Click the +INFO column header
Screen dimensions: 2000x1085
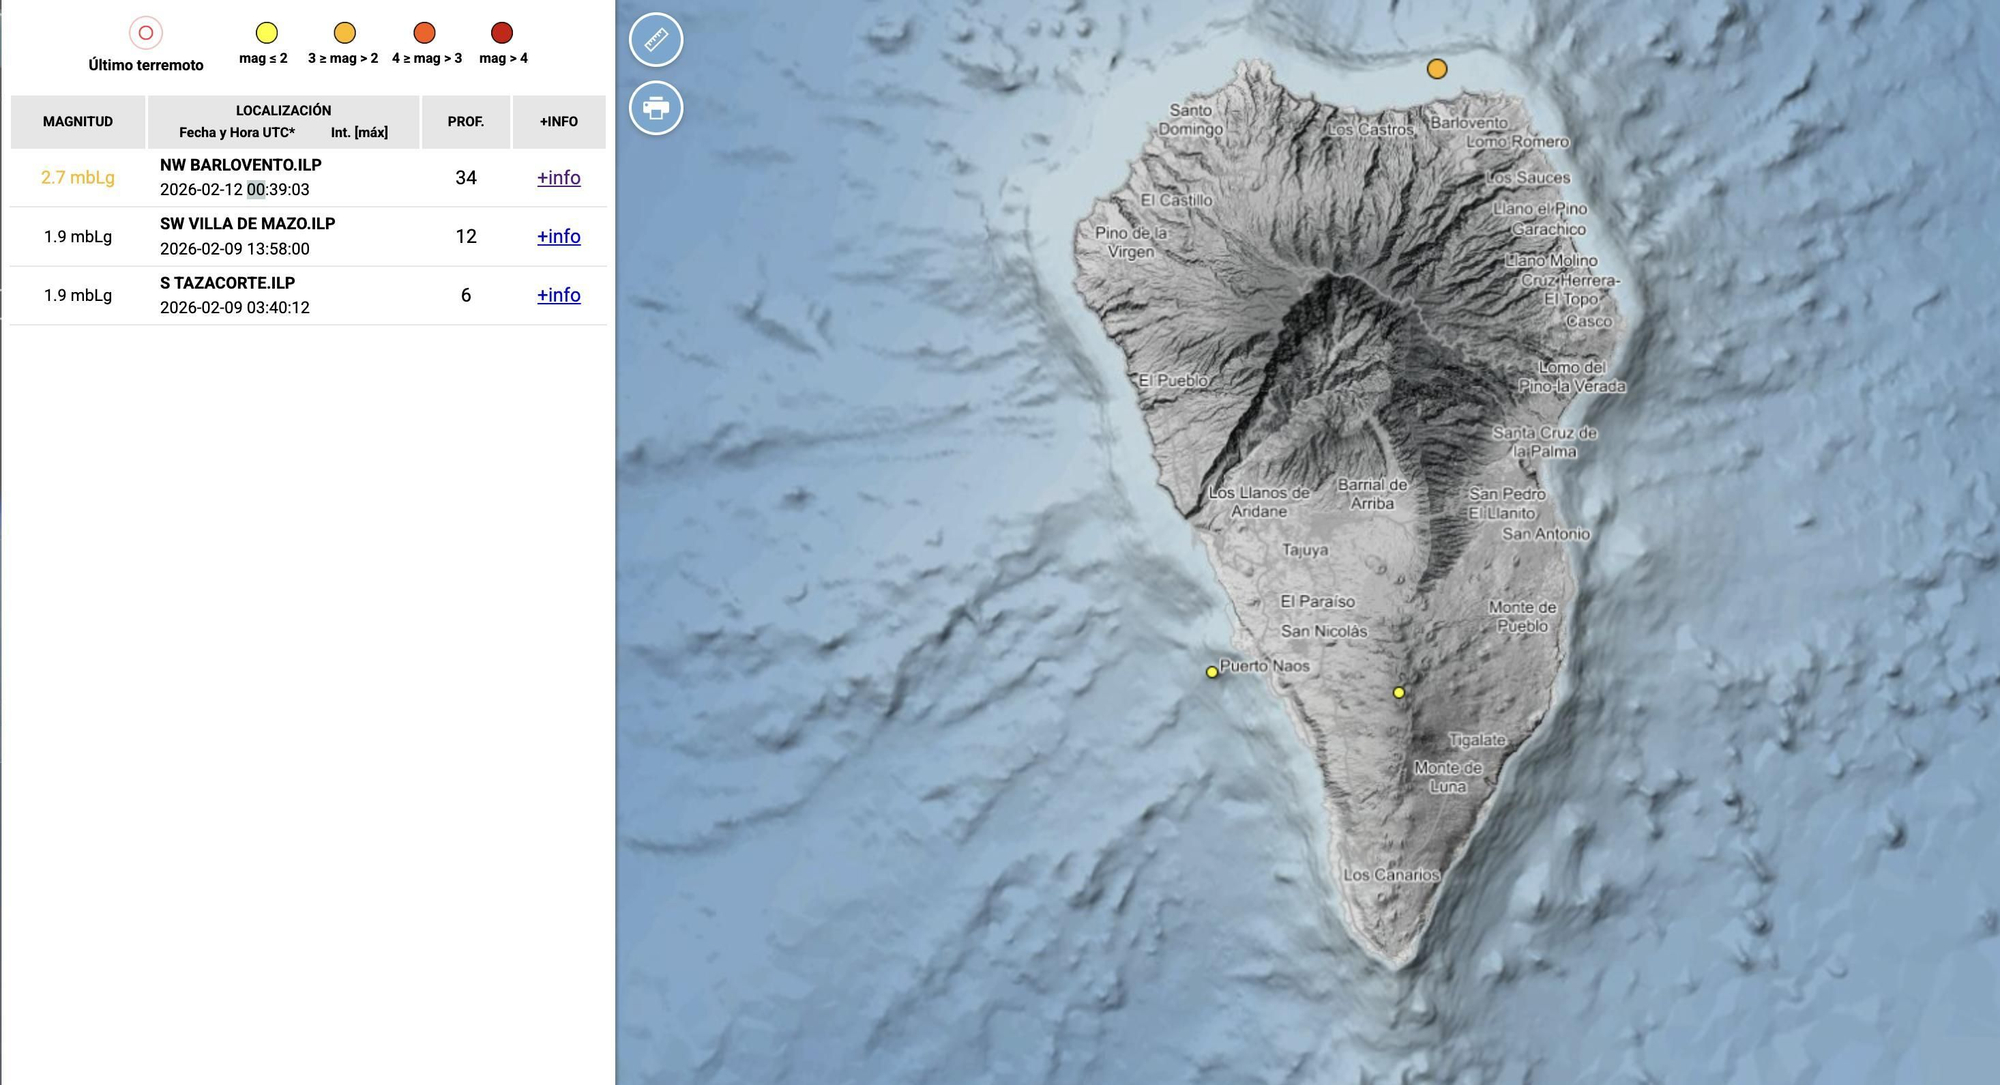[x=559, y=121]
